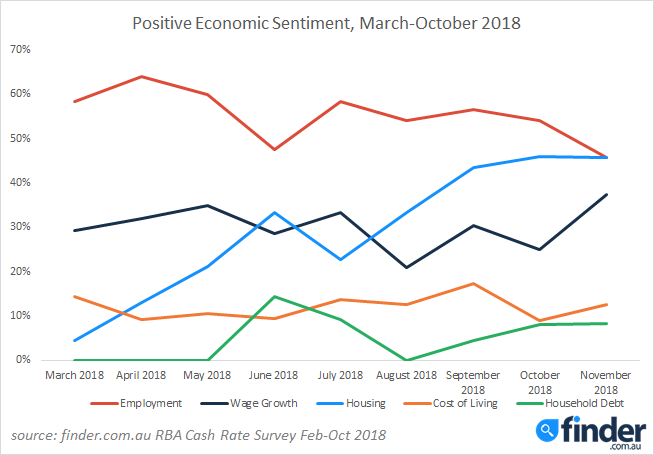Click the June 2018 axis label
Viewport: 654px width, 455px height.
(x=274, y=375)
